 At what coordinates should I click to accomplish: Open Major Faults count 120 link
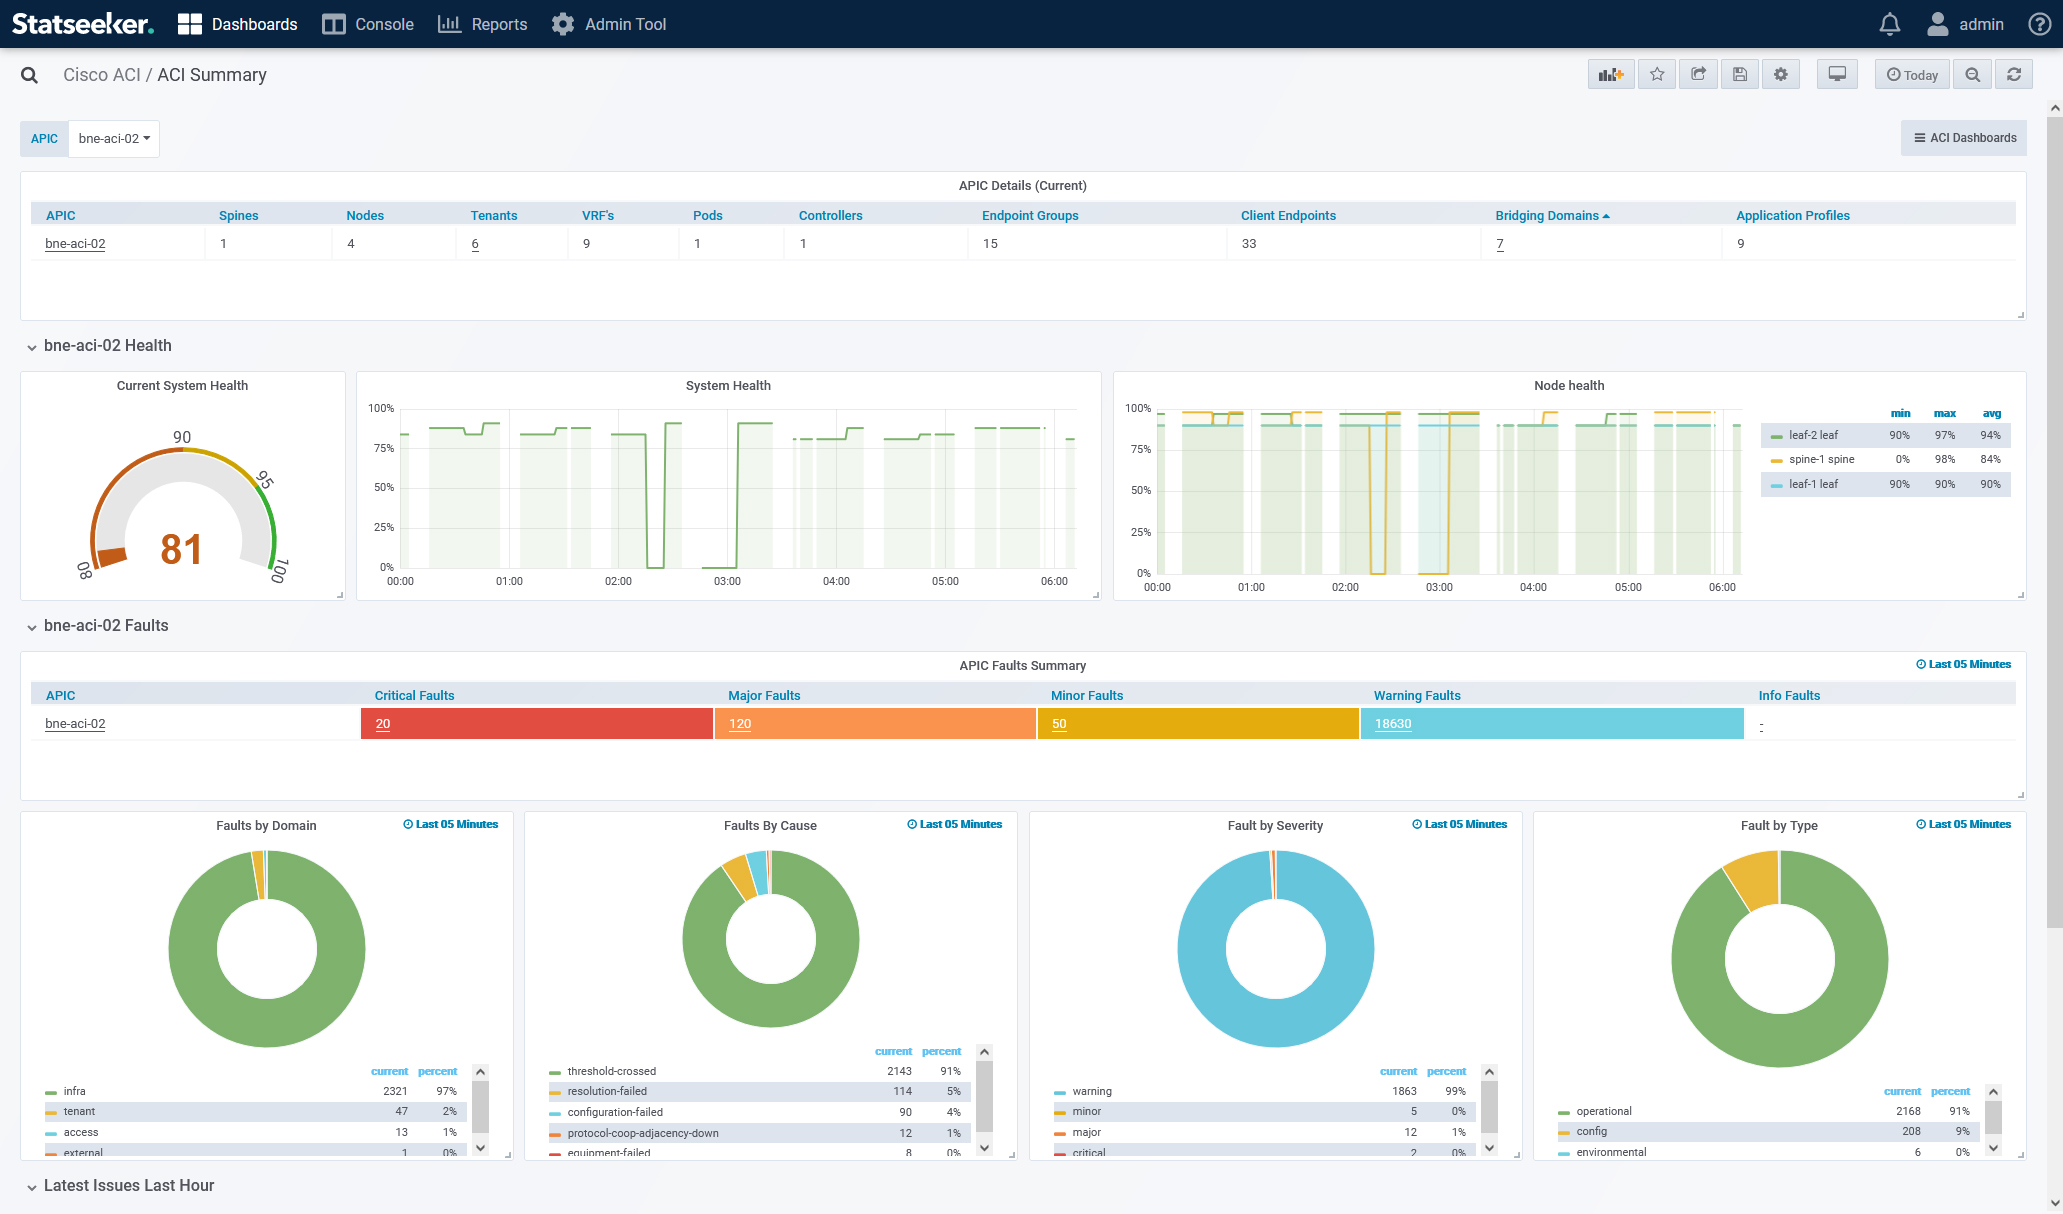pos(740,724)
